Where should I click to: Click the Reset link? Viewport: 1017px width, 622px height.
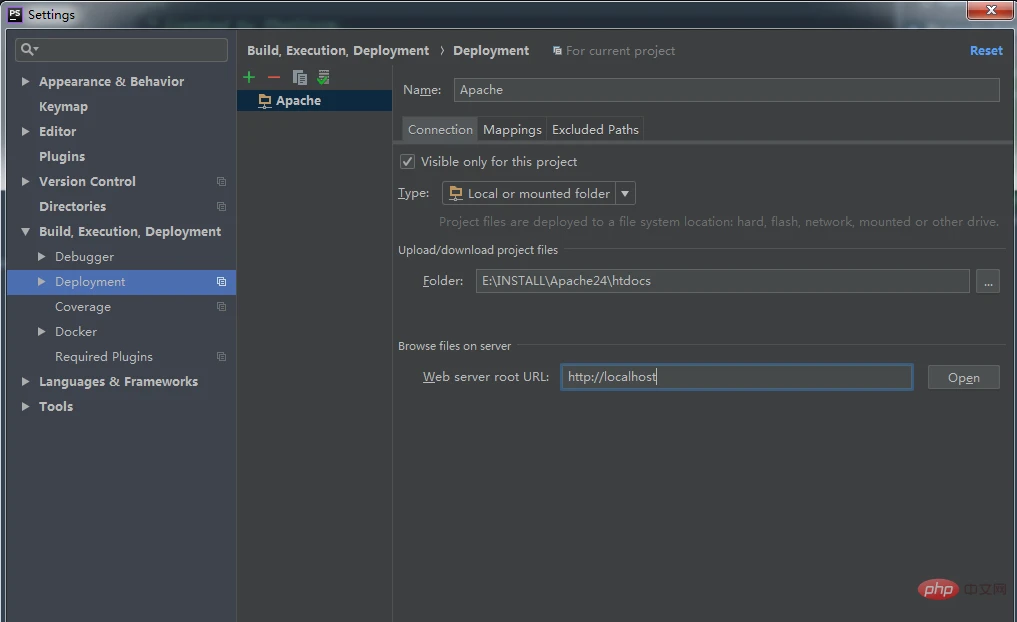coord(986,51)
